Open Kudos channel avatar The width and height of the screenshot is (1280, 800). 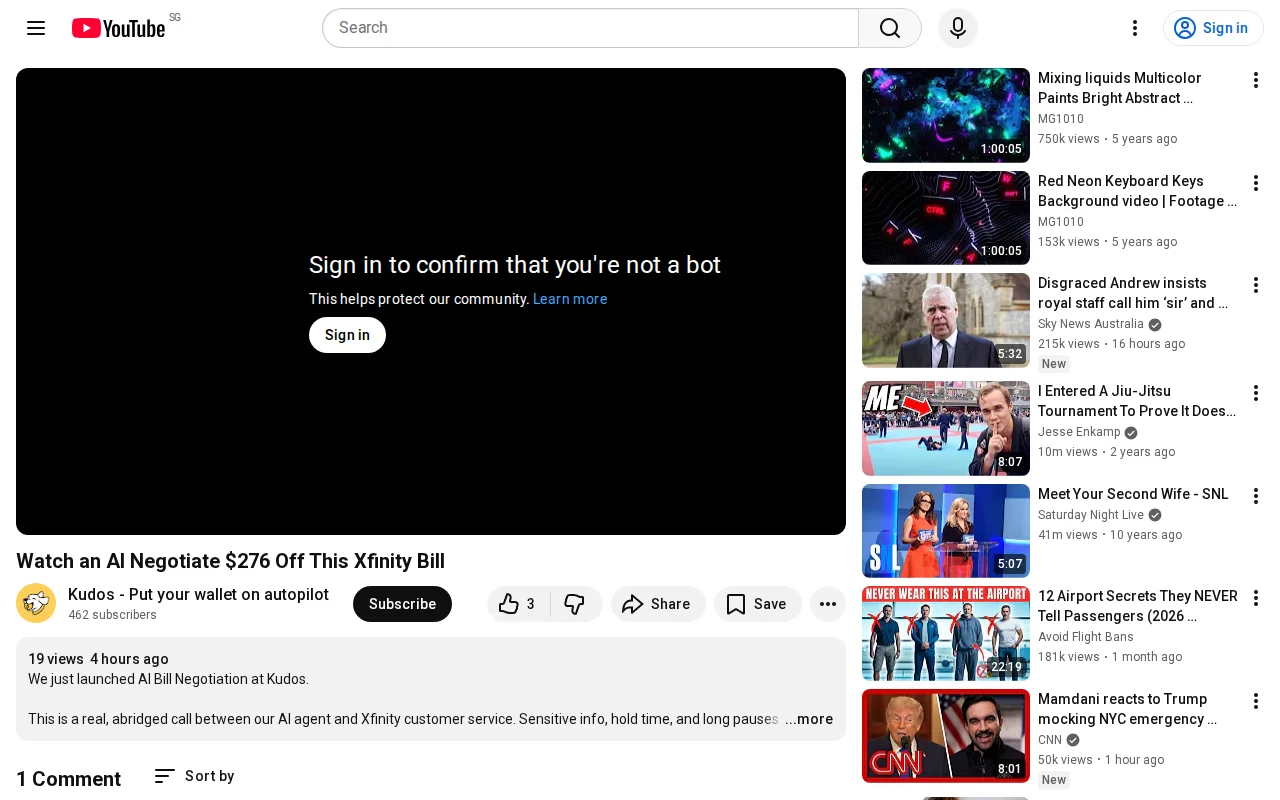point(36,603)
